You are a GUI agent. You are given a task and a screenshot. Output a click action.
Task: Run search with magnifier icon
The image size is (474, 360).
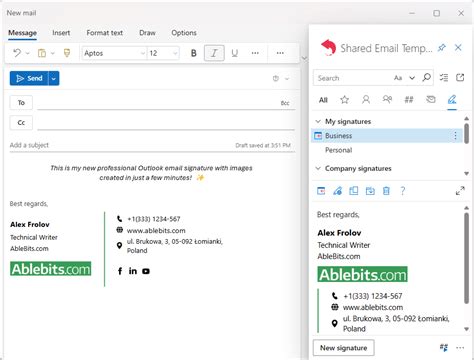[x=426, y=78]
